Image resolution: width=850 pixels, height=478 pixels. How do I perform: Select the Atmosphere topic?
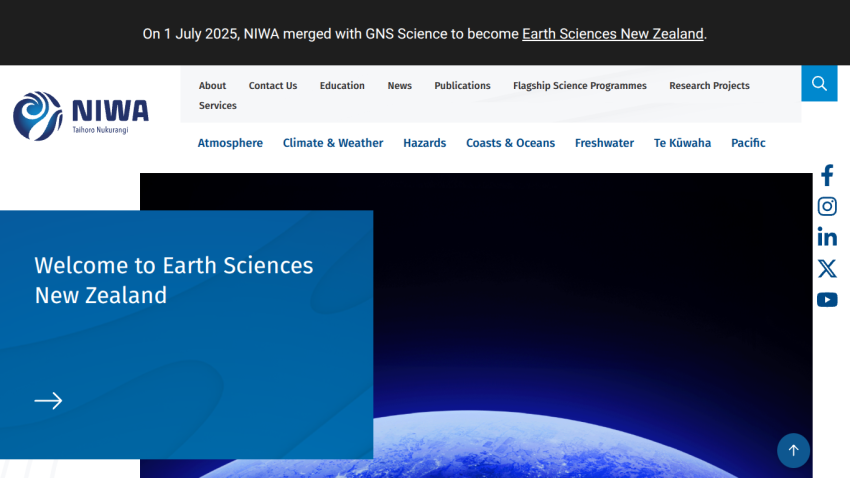[x=230, y=143]
